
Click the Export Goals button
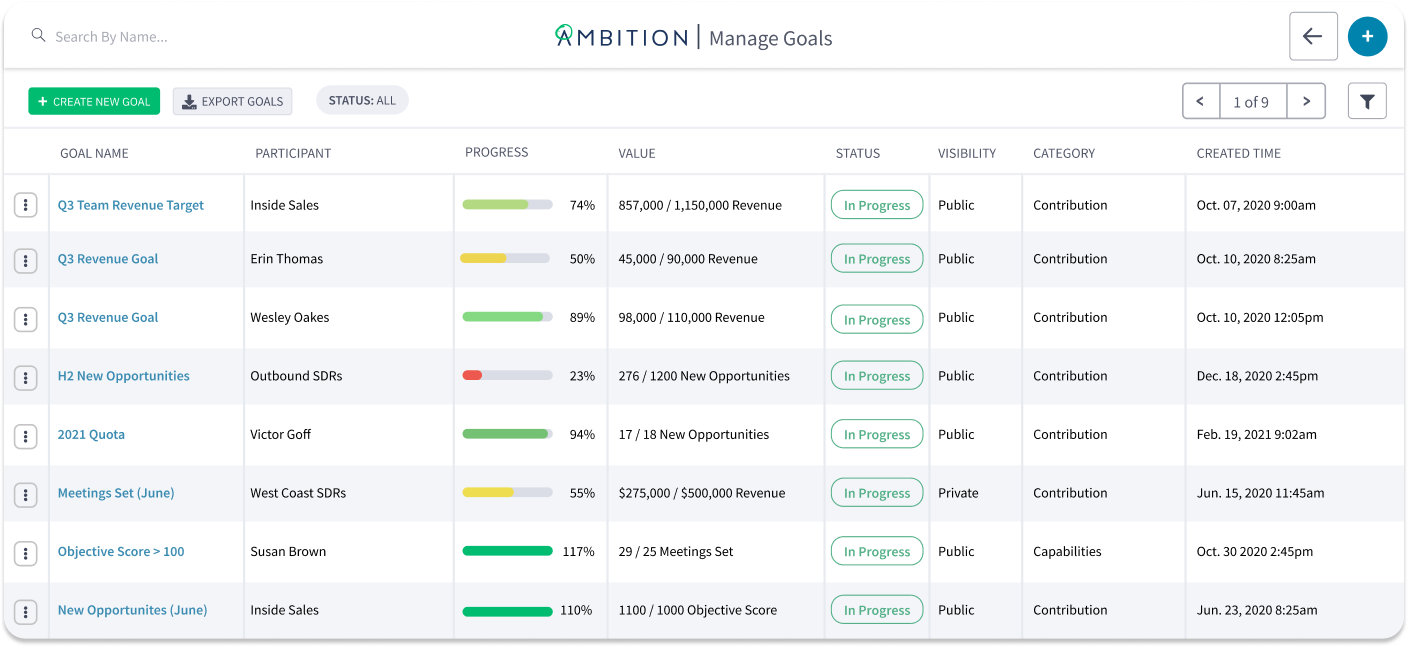point(232,101)
